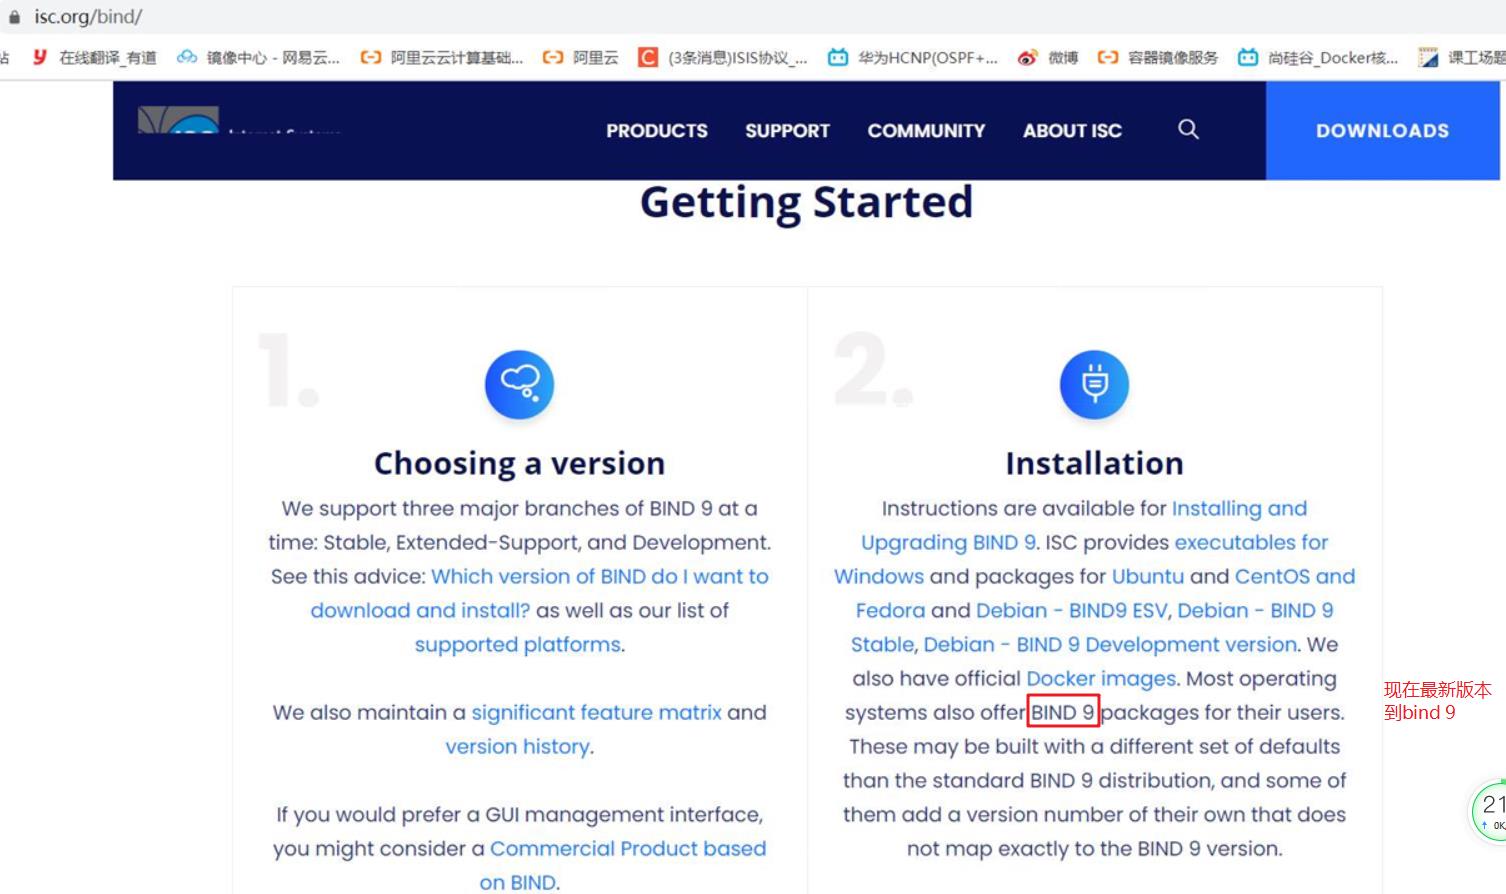Open the 尚硅谷_Docker核 bookmark
Image resolution: width=1506 pixels, height=894 pixels.
(1318, 57)
